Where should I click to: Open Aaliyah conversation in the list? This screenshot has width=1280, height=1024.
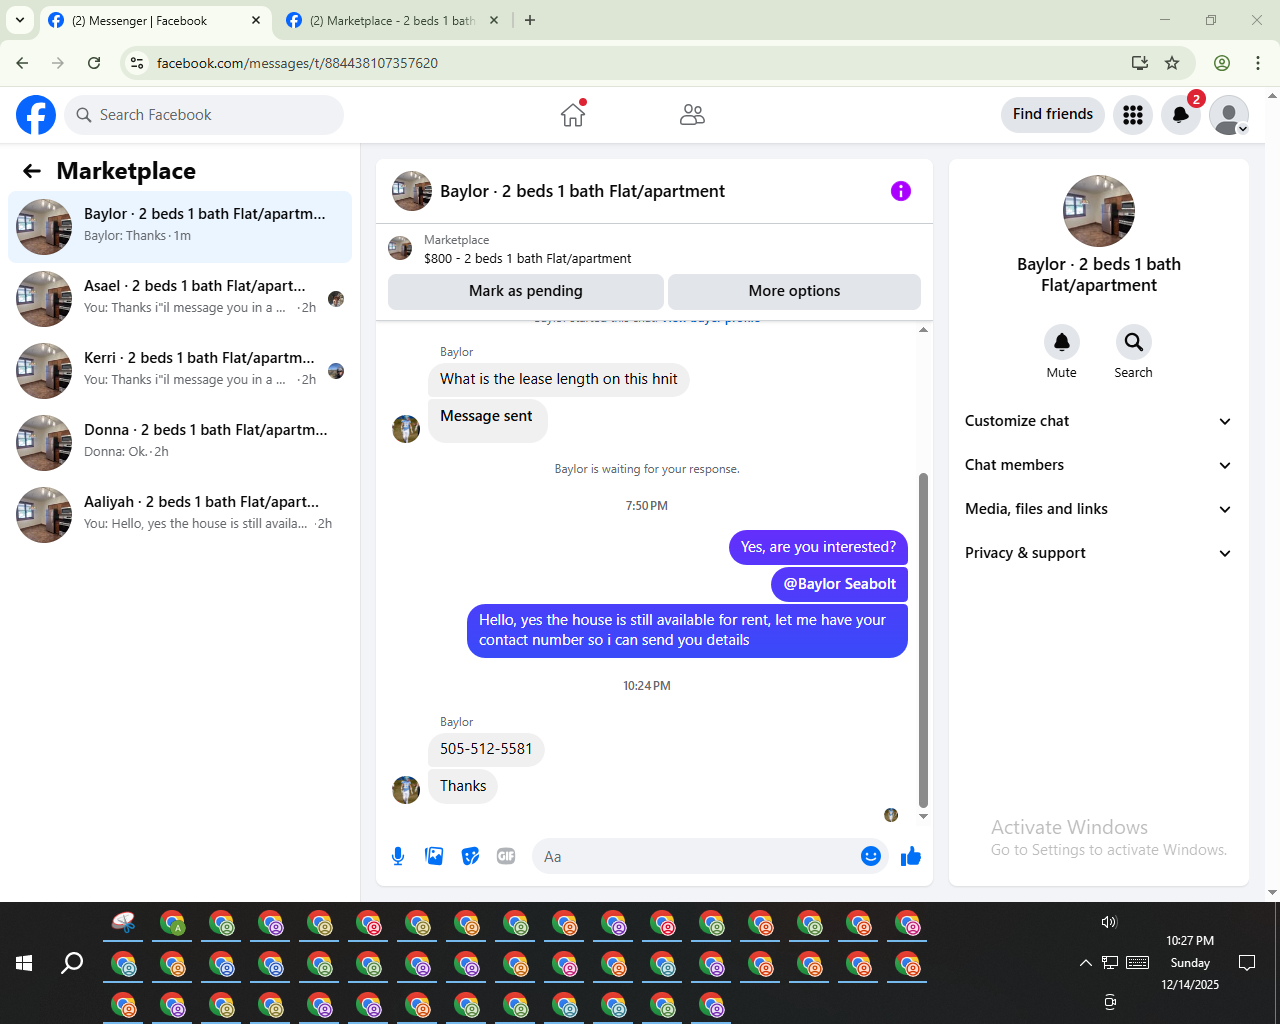pos(180,515)
